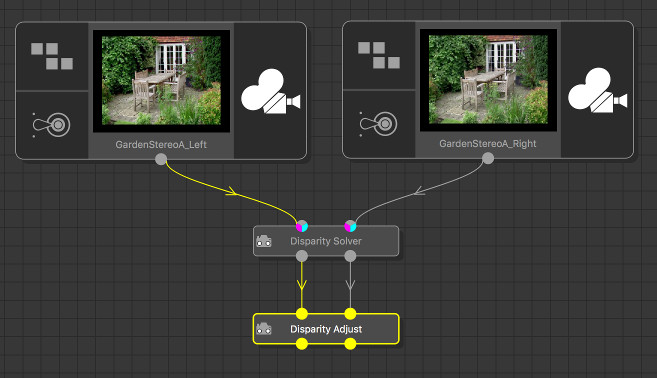Click the four-squares icon on GardenStereoA_Right node
The image size is (657, 378).
pyautogui.click(x=379, y=55)
